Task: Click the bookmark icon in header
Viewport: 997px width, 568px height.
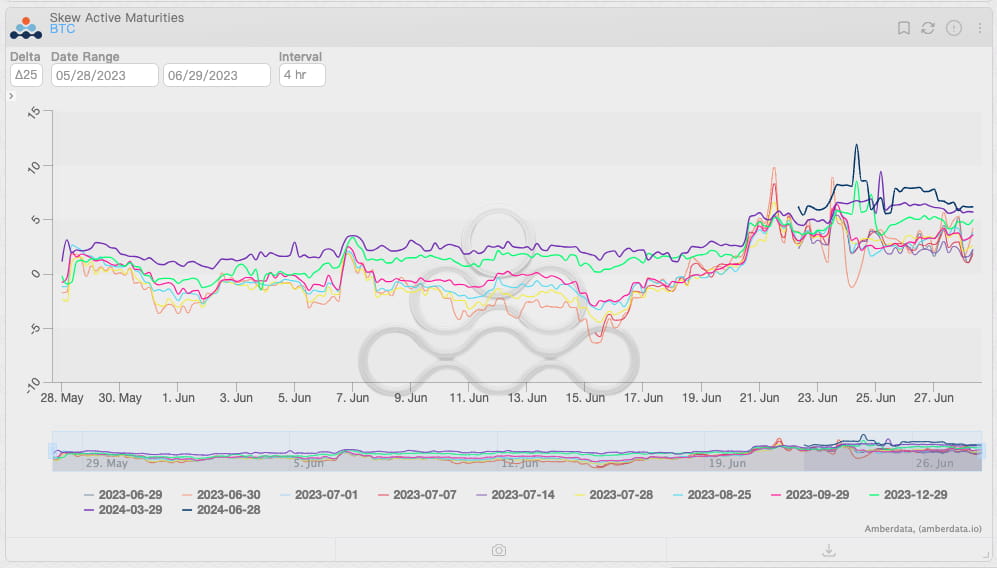Action: click(x=903, y=28)
